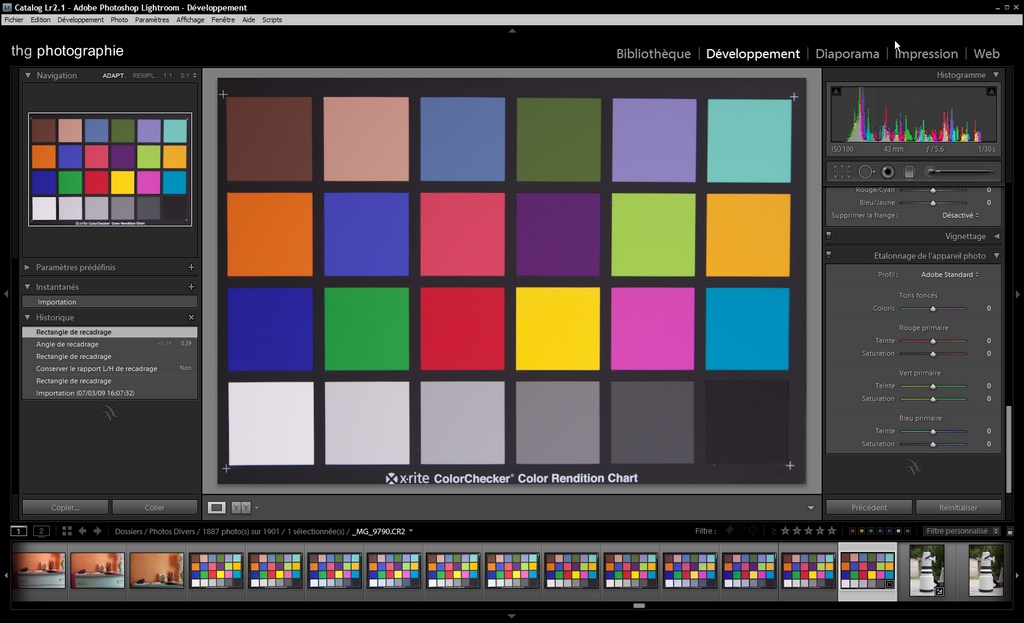1024x623 pixels.
Task: Open the Paramètres menu
Action: pyautogui.click(x=152, y=20)
